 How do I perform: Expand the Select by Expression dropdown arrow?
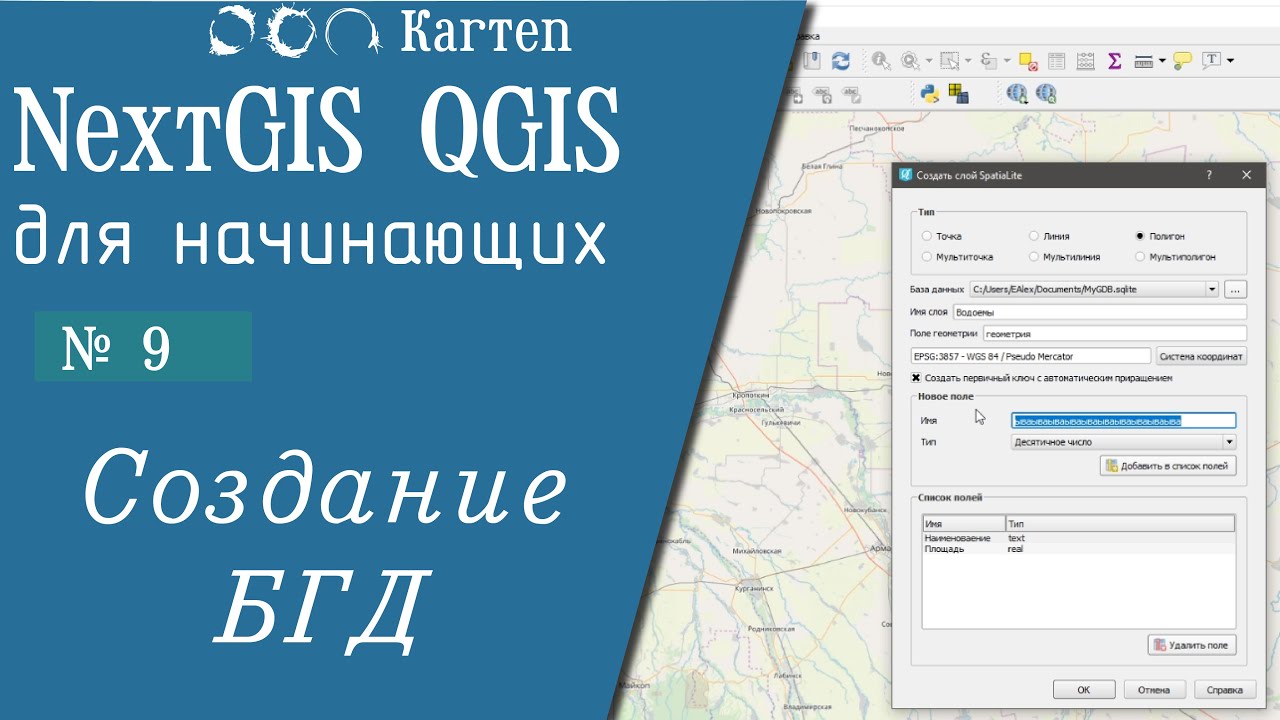pos(1007,61)
